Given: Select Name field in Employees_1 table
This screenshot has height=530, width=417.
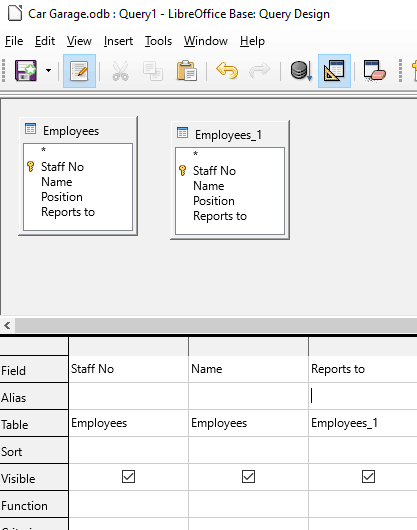Looking at the screenshot, I should point(209,186).
